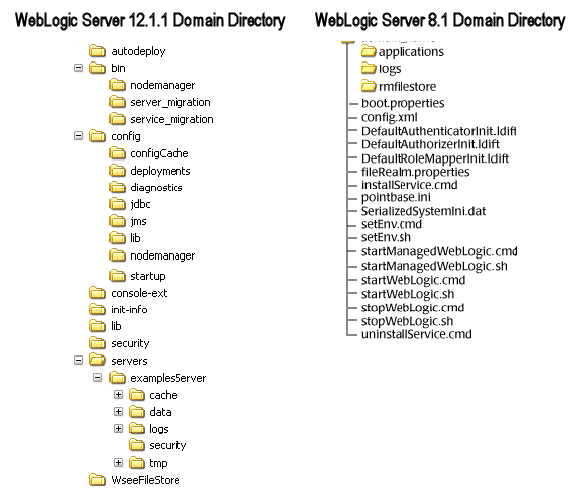Click the examplesServer folder icon
This screenshot has height=491, width=585.
[x=117, y=378]
